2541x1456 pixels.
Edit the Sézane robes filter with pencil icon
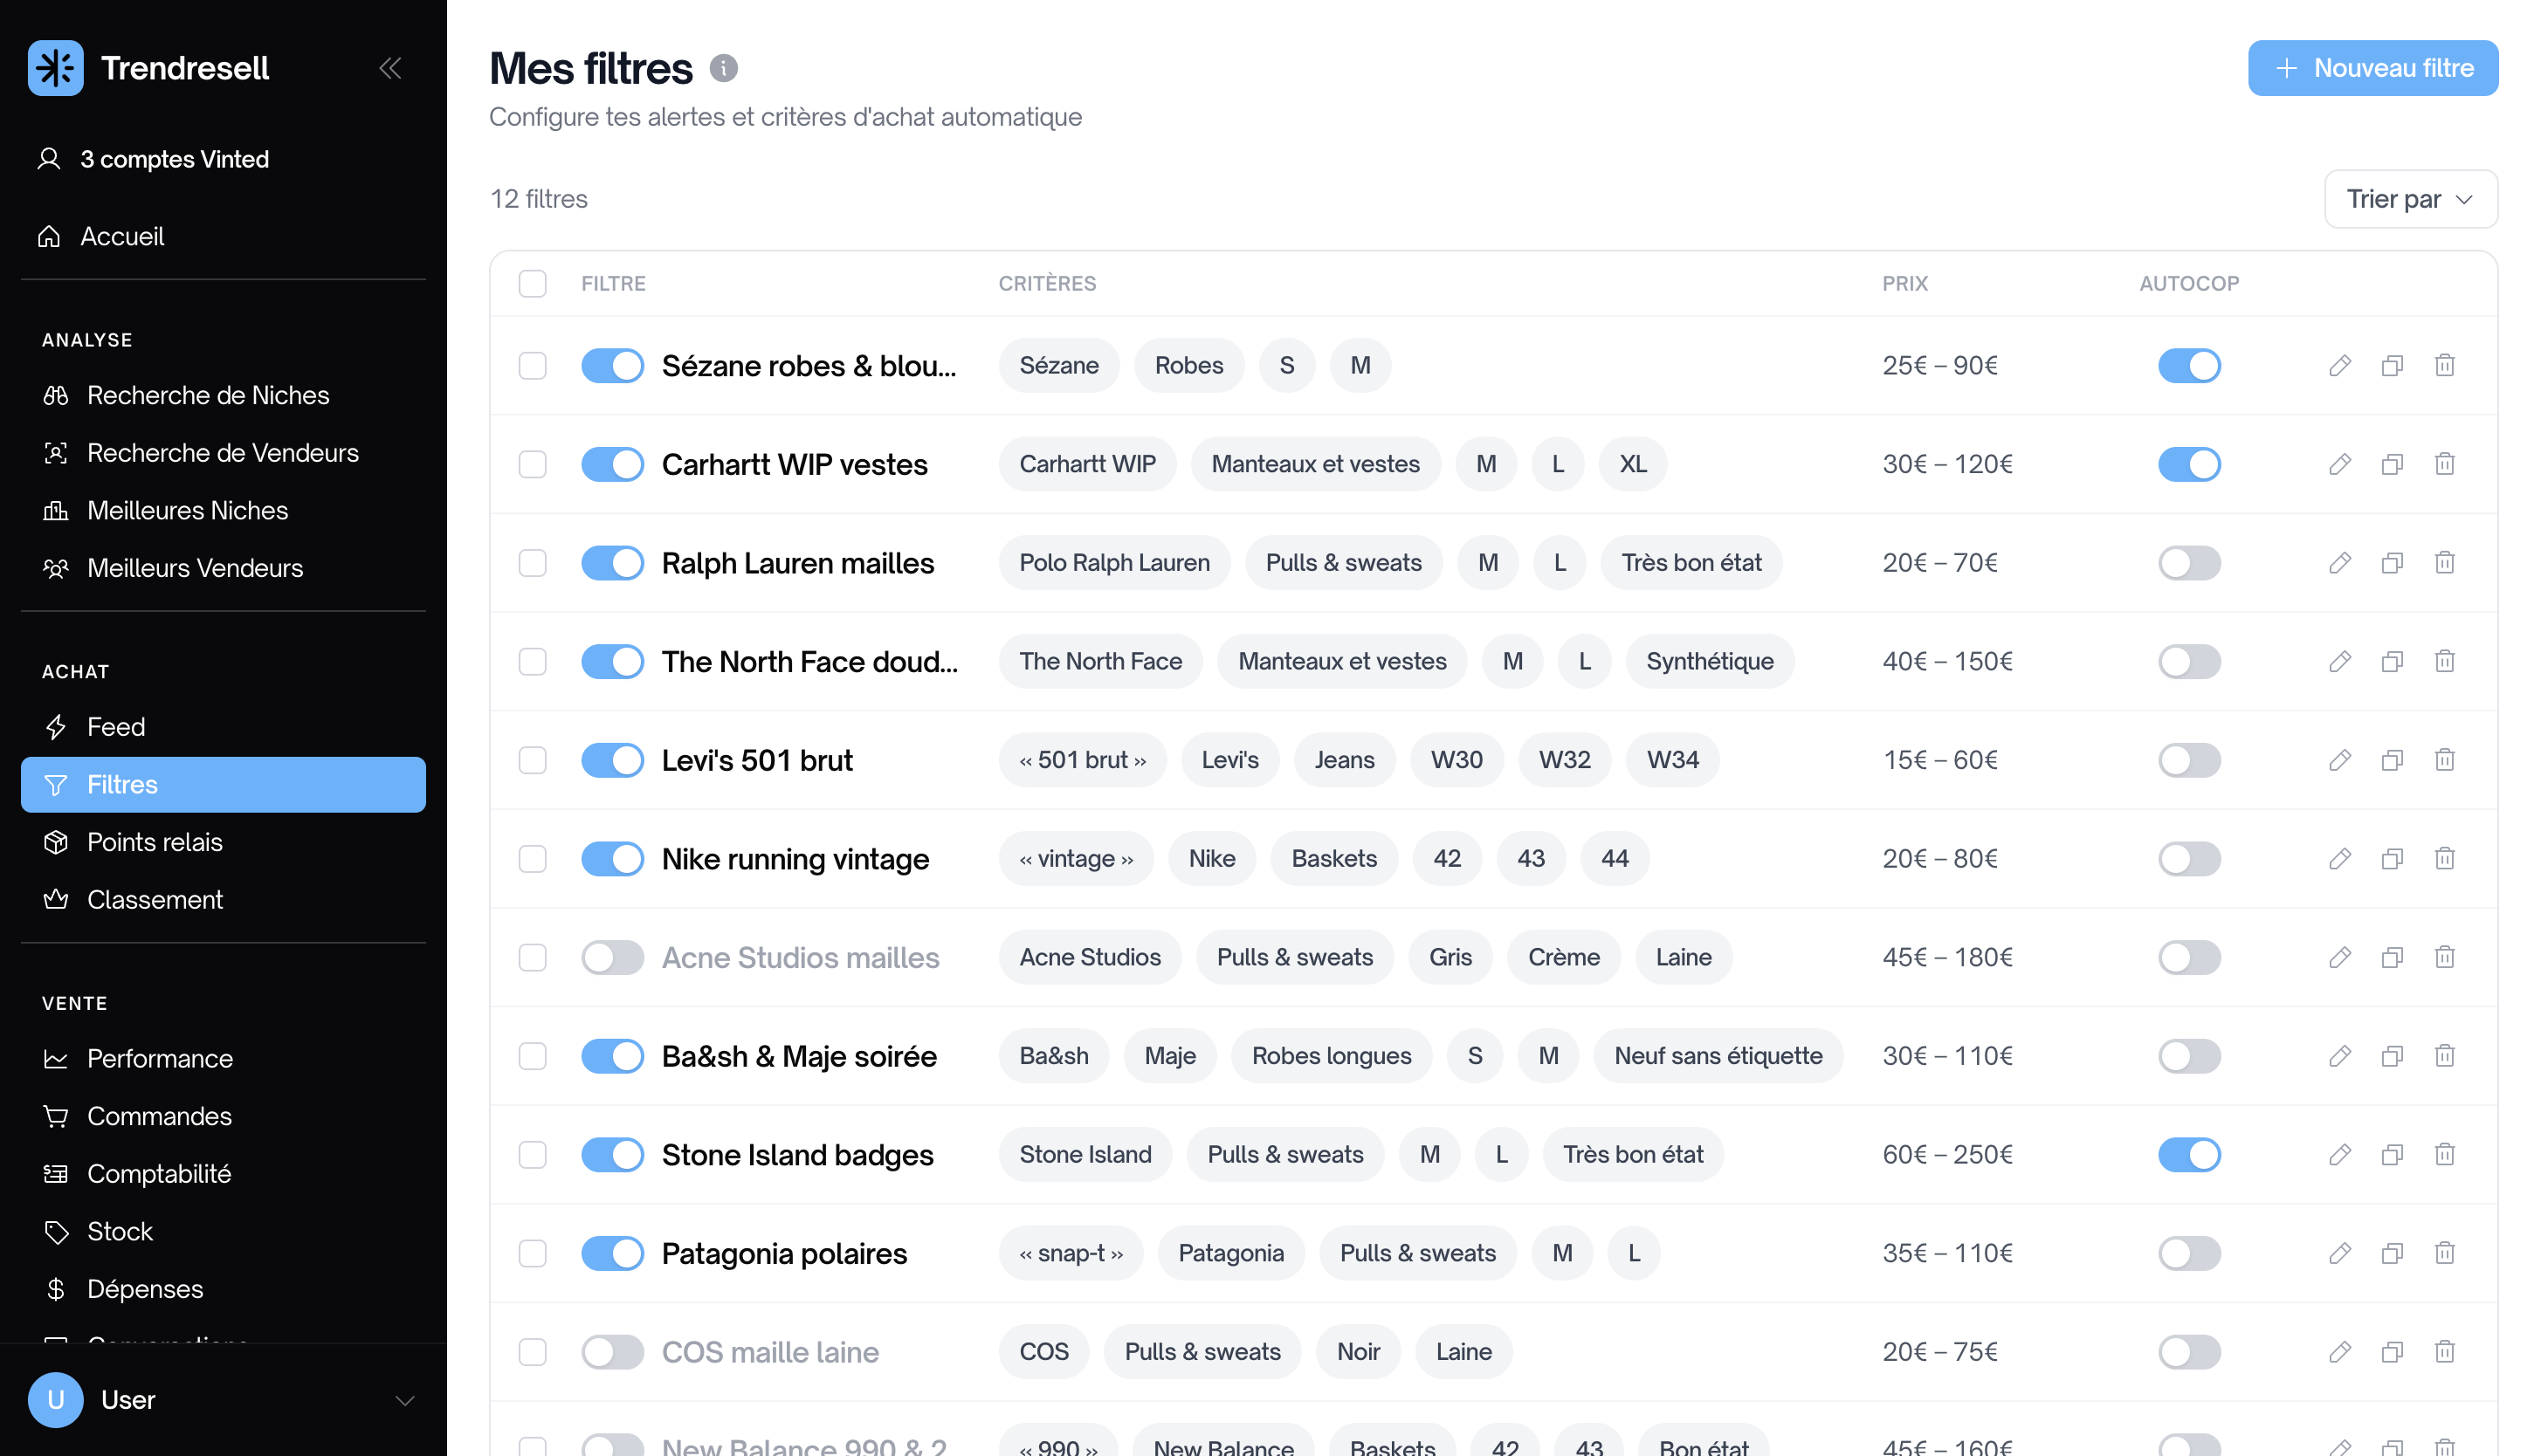pos(2339,366)
